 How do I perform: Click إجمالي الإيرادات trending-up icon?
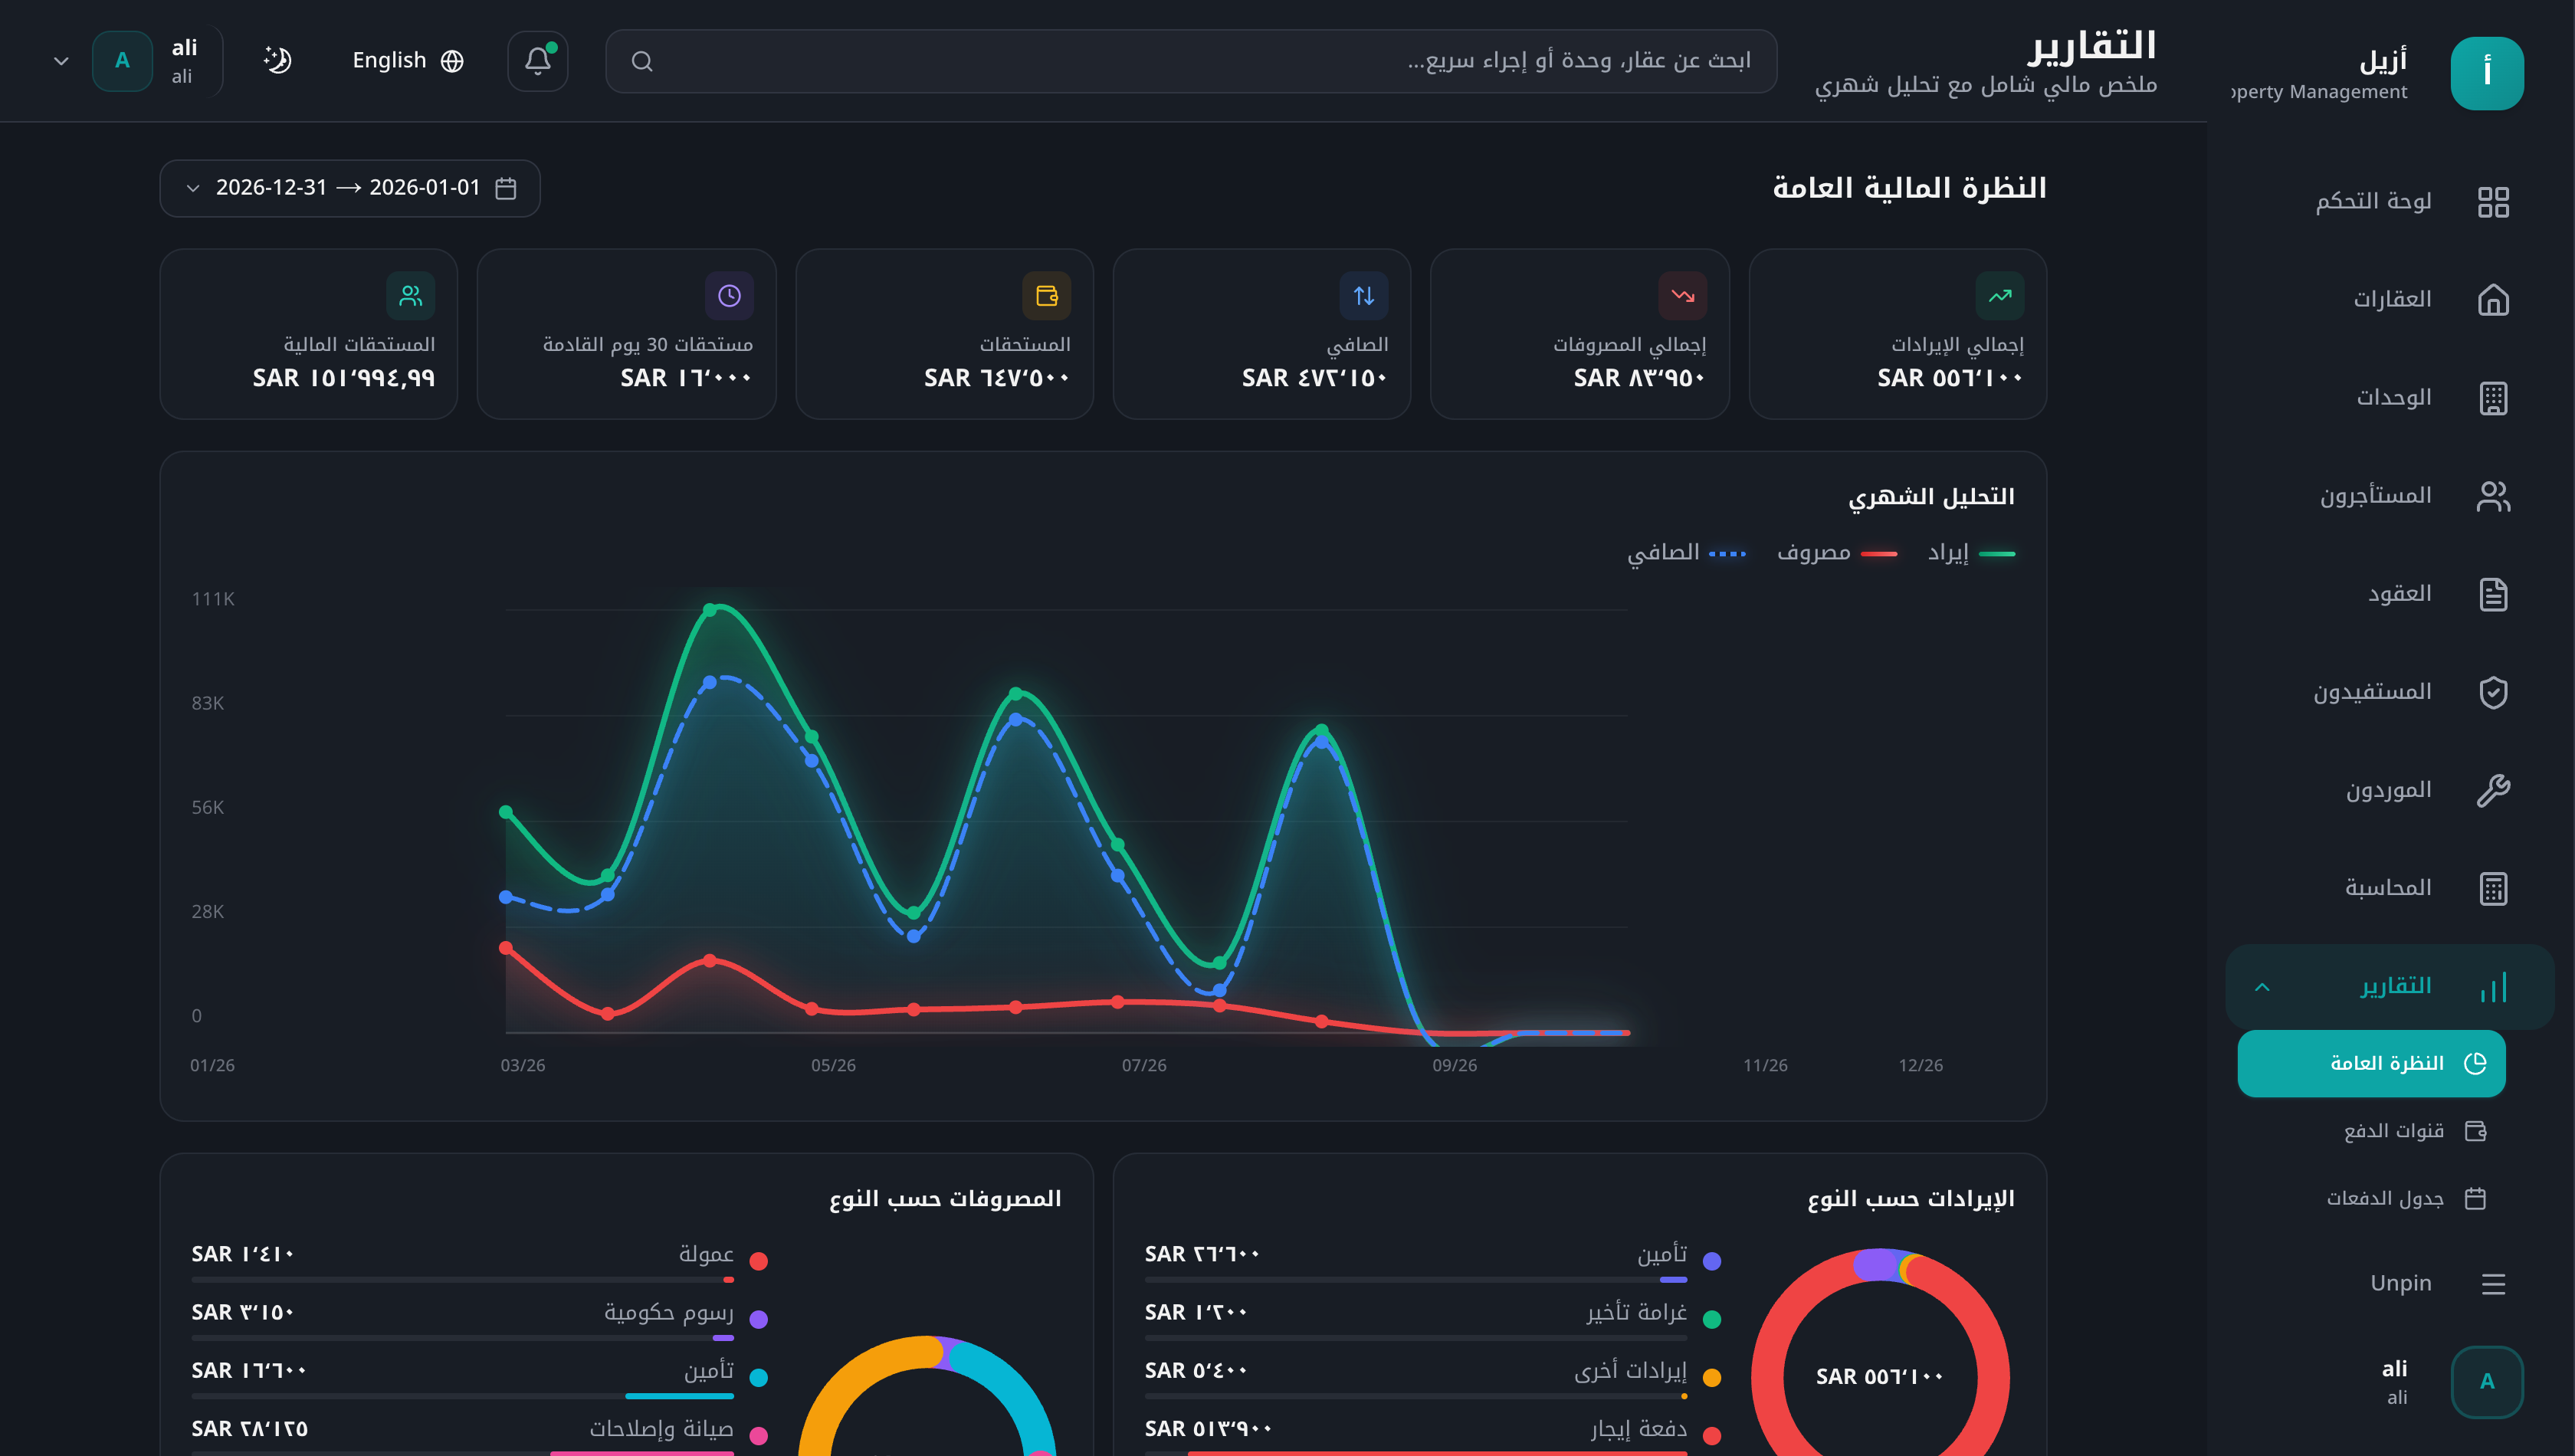tap(2000, 296)
